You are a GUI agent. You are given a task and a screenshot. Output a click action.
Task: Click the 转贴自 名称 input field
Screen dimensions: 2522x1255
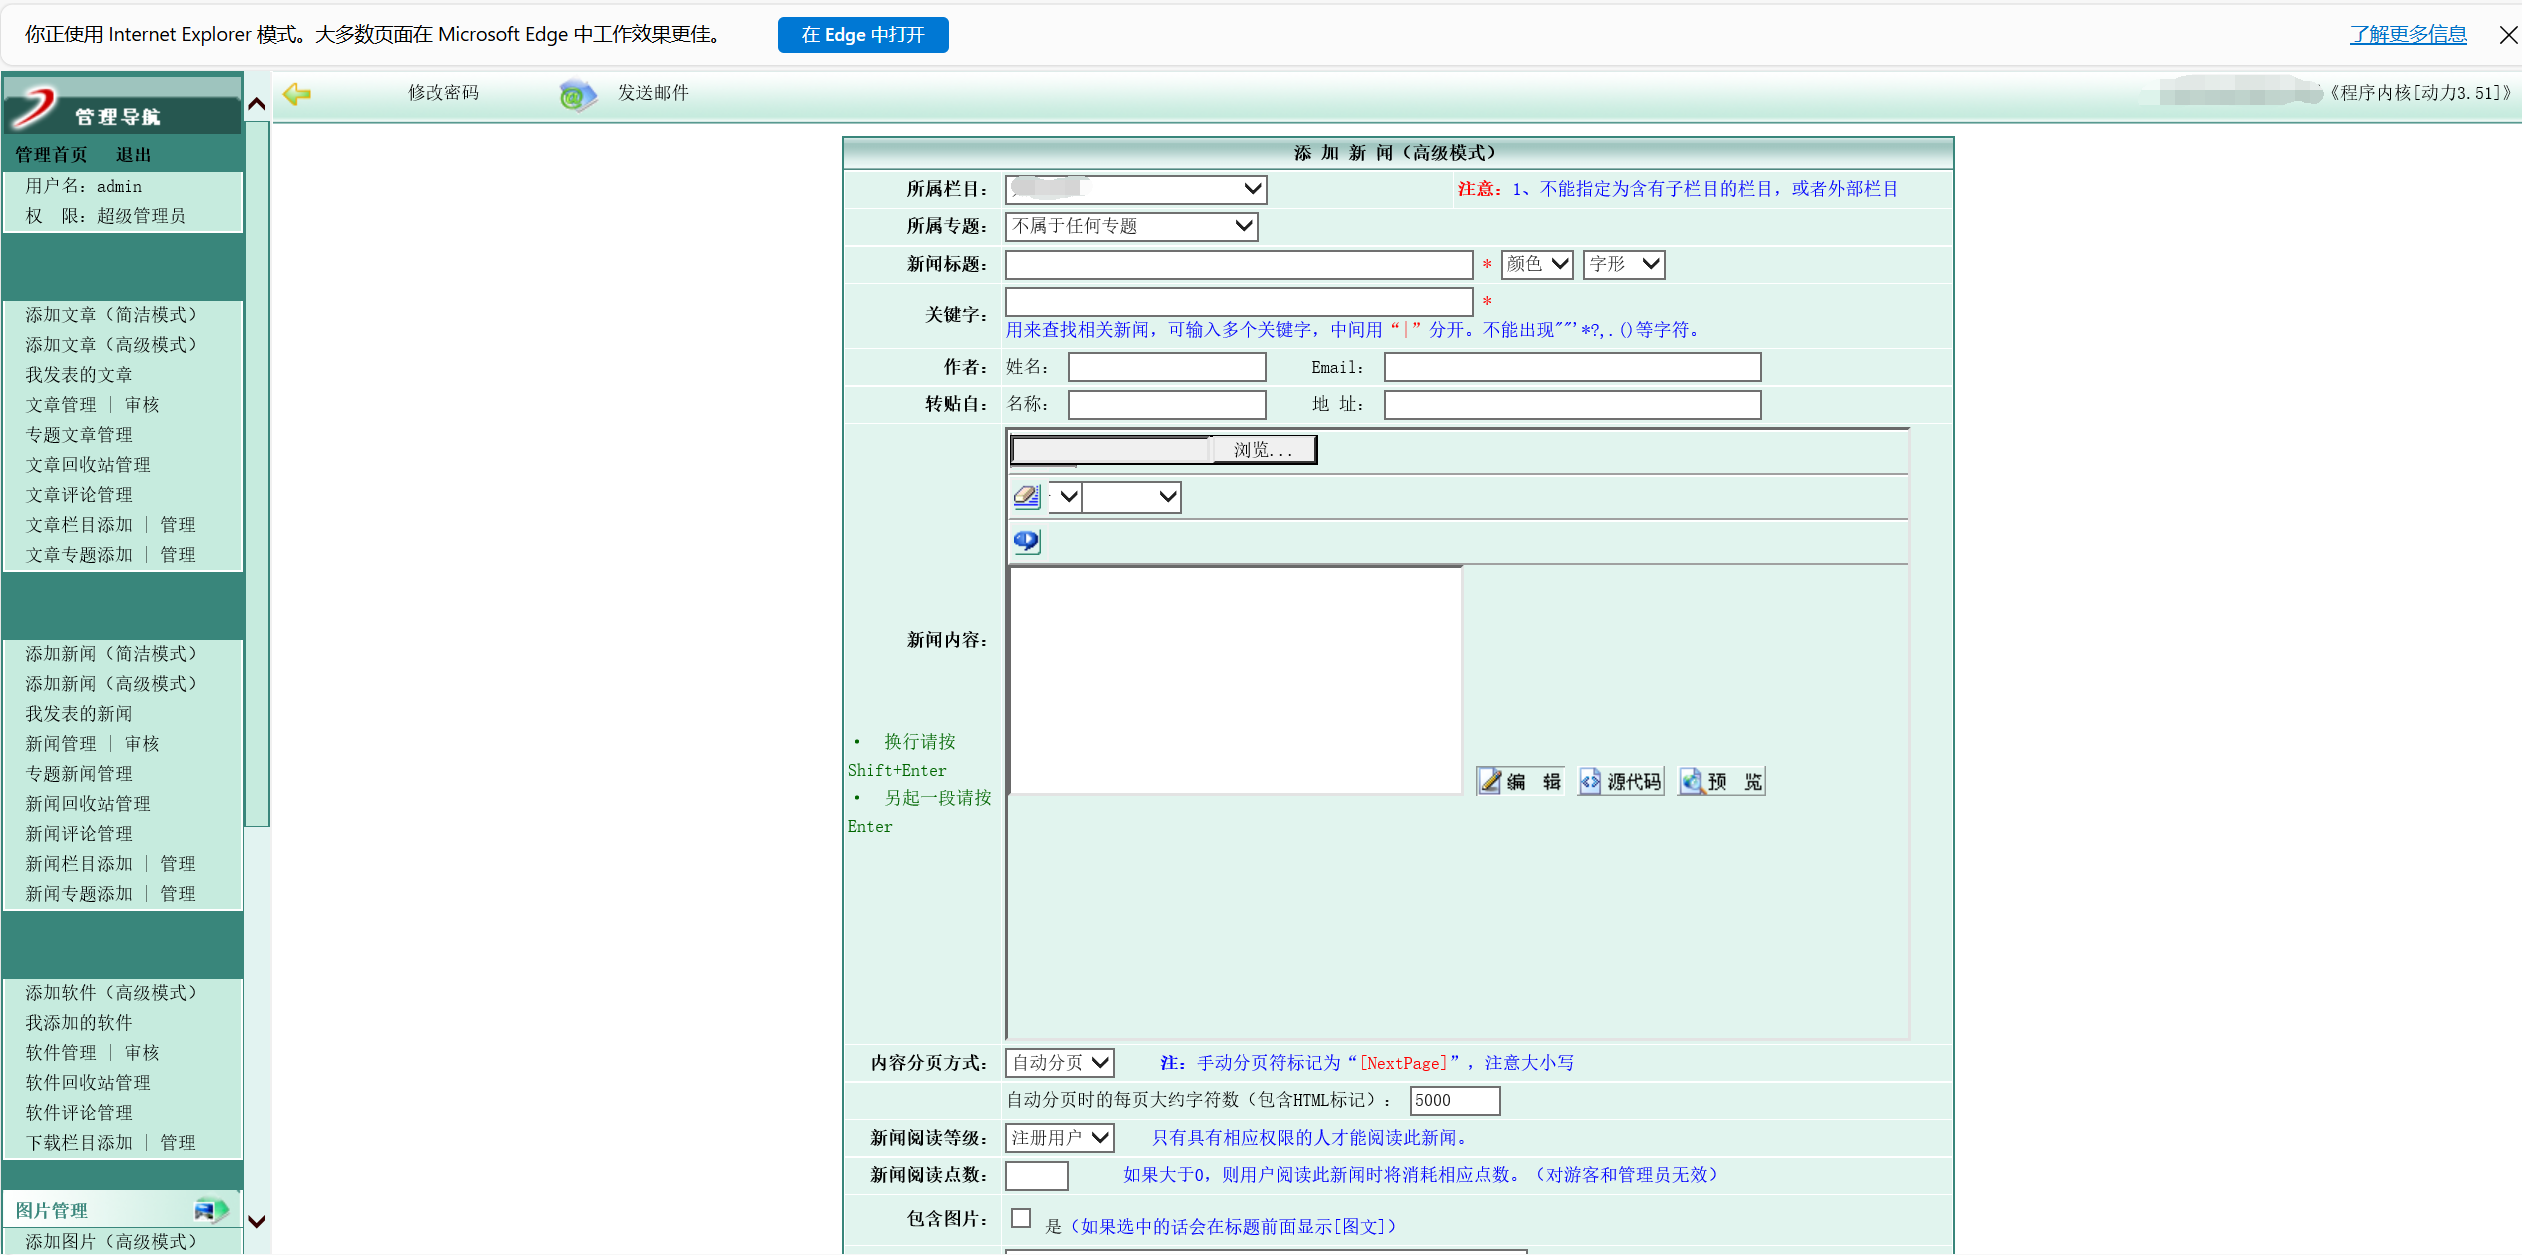pyautogui.click(x=1167, y=404)
